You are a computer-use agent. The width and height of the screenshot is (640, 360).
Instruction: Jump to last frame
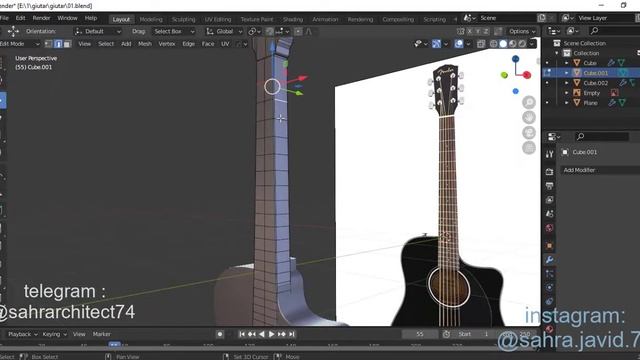tap(291, 334)
